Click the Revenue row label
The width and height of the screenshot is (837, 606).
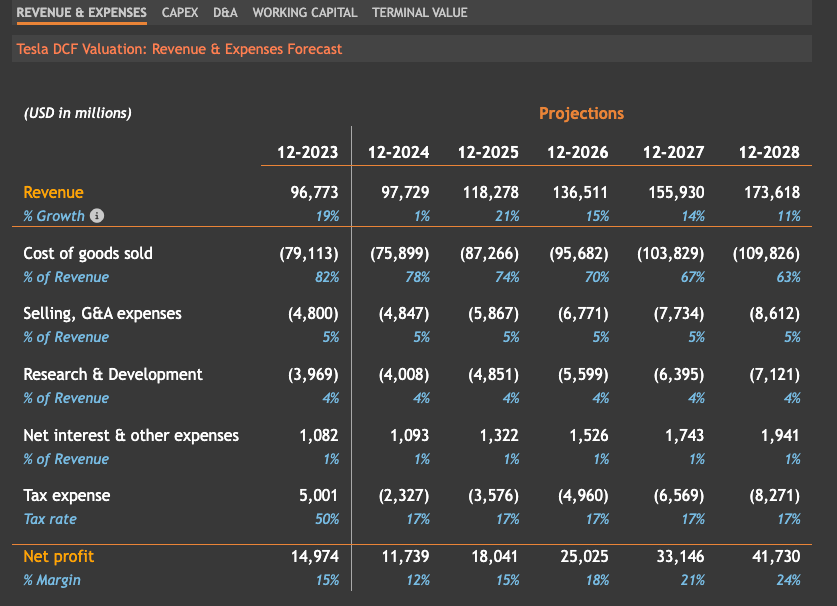coord(53,192)
